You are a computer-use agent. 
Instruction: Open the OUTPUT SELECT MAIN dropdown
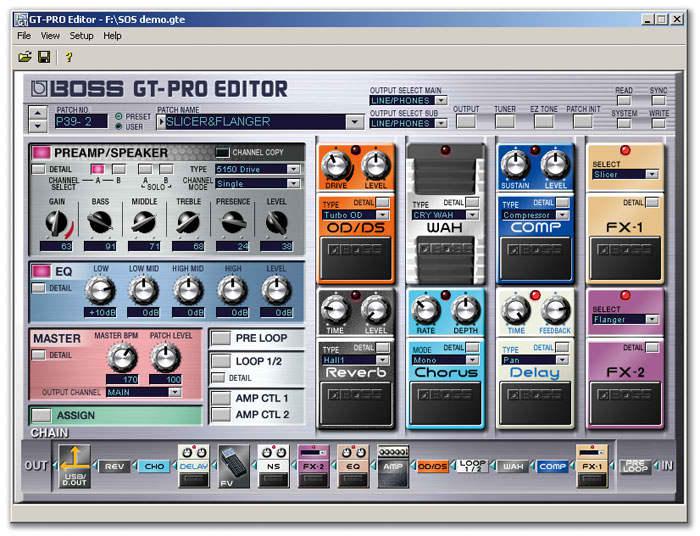point(441,100)
